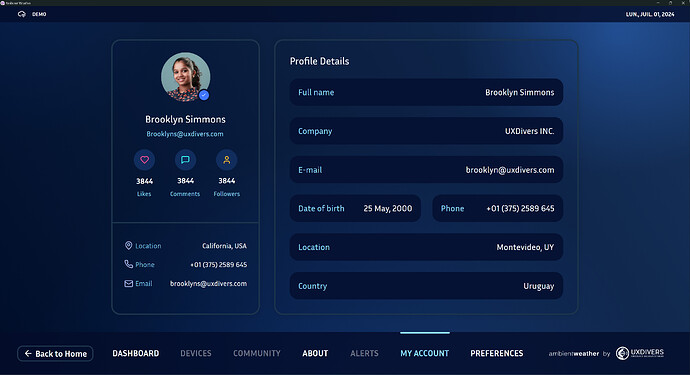The image size is (690, 375).
Task: Click the phone handset icon
Action: click(x=128, y=264)
